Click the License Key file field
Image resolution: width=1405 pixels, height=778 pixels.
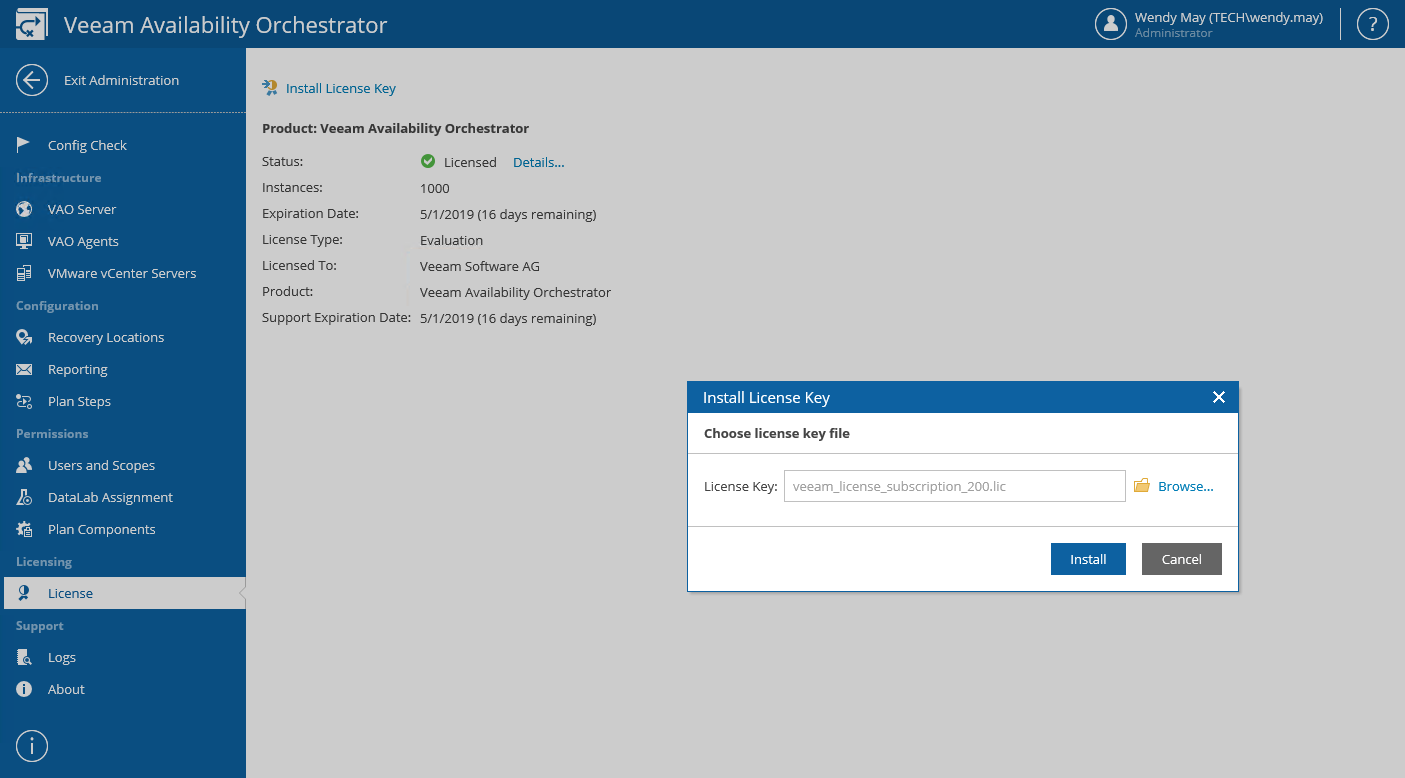point(954,486)
